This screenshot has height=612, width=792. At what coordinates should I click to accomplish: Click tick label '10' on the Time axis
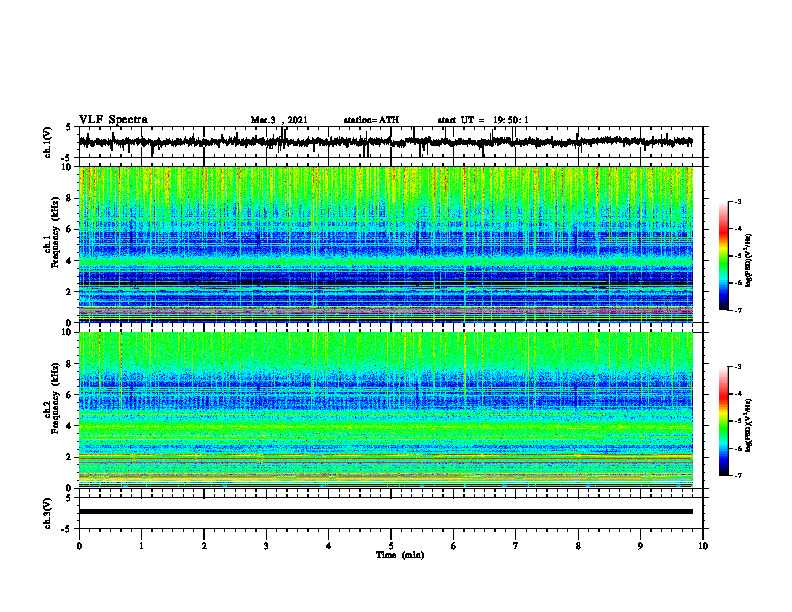pos(703,546)
